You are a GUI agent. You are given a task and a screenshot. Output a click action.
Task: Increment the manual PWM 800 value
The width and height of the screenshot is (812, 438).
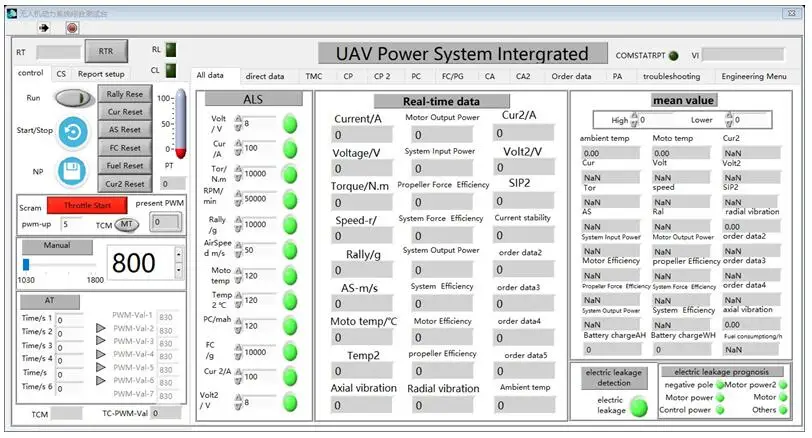(179, 254)
